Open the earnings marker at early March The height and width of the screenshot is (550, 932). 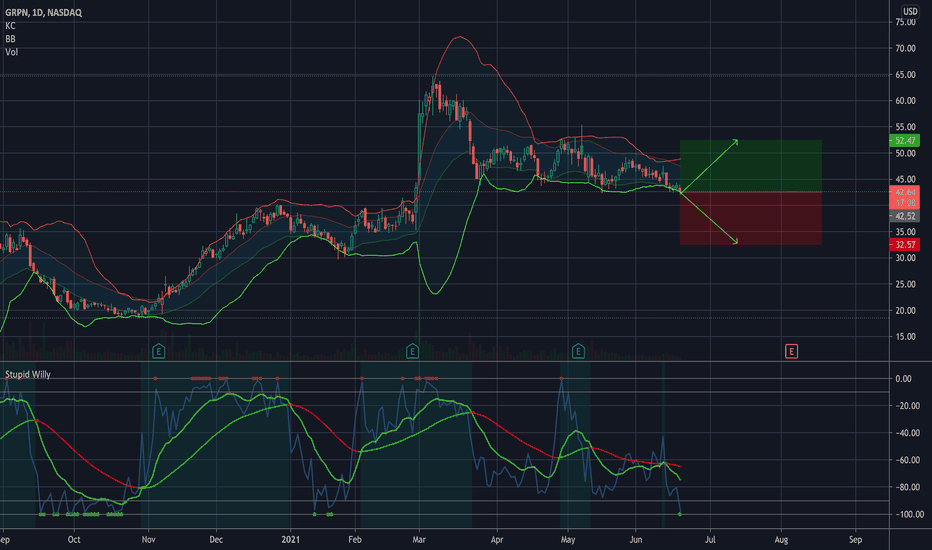pos(413,351)
